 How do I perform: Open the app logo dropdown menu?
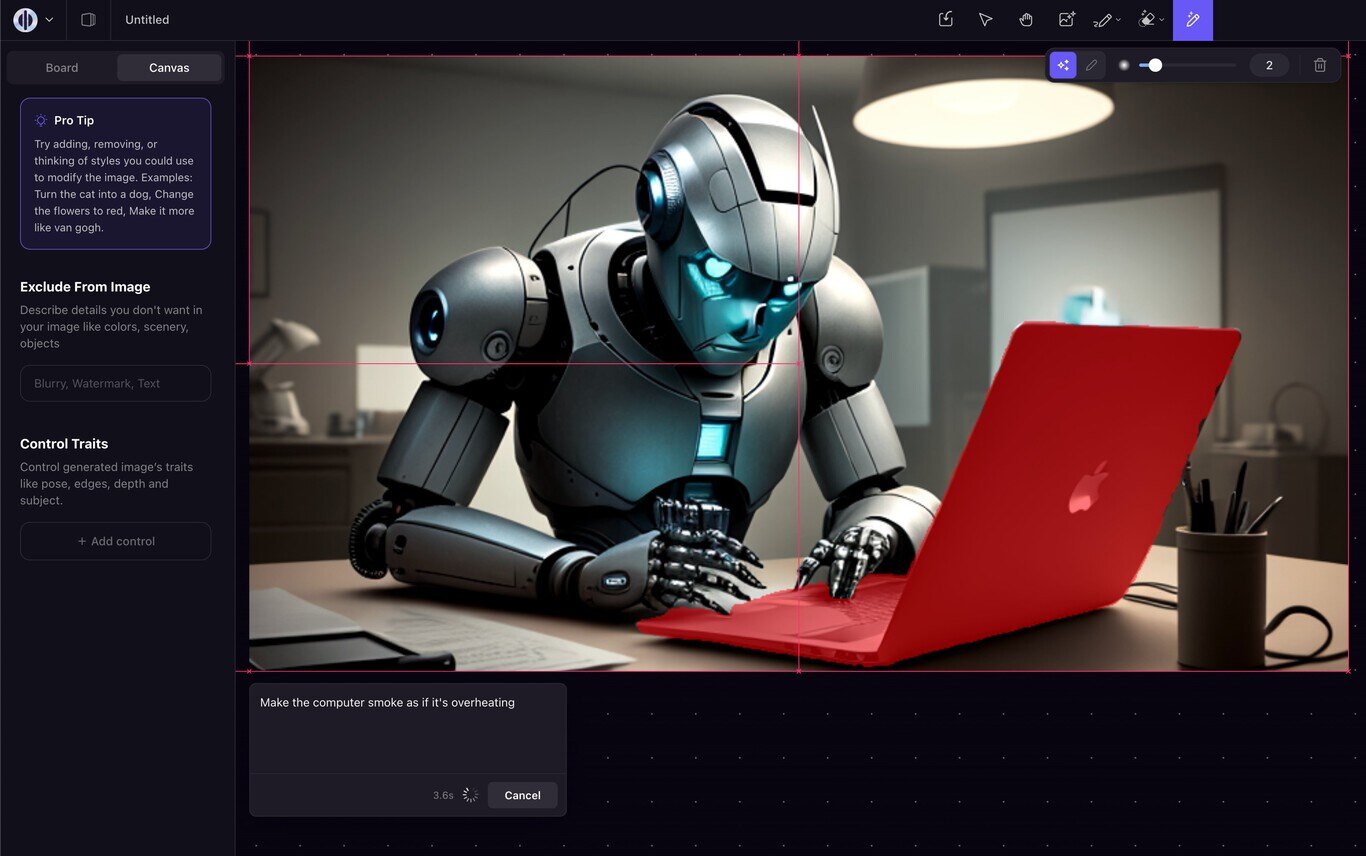tap(33, 20)
